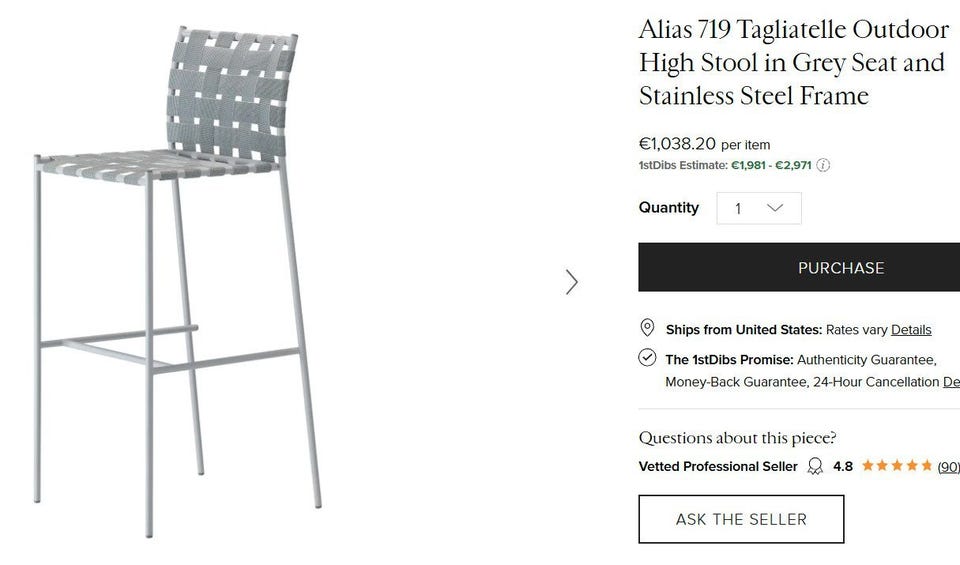The image size is (960, 565).
Task: Show the next product image with the arrow
Action: [571, 282]
